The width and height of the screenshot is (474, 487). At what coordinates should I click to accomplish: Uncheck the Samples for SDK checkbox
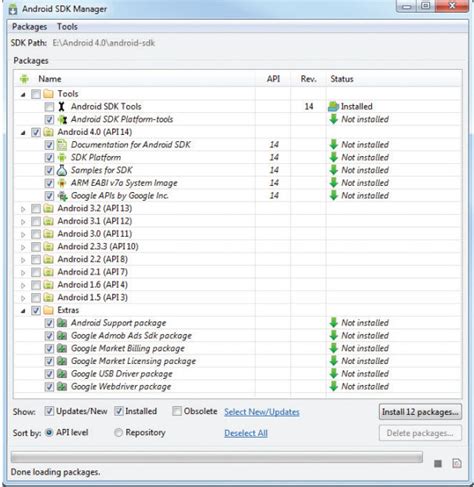click(49, 170)
